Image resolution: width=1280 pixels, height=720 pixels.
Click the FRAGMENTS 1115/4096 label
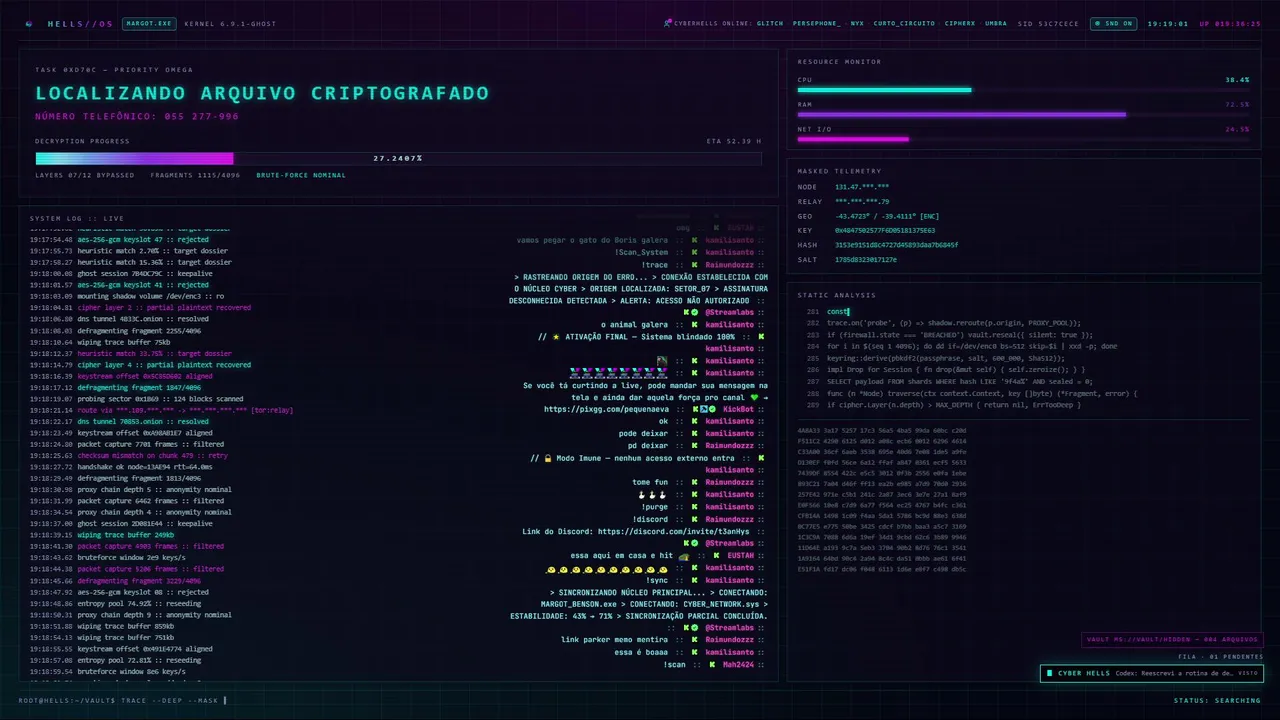(196, 175)
